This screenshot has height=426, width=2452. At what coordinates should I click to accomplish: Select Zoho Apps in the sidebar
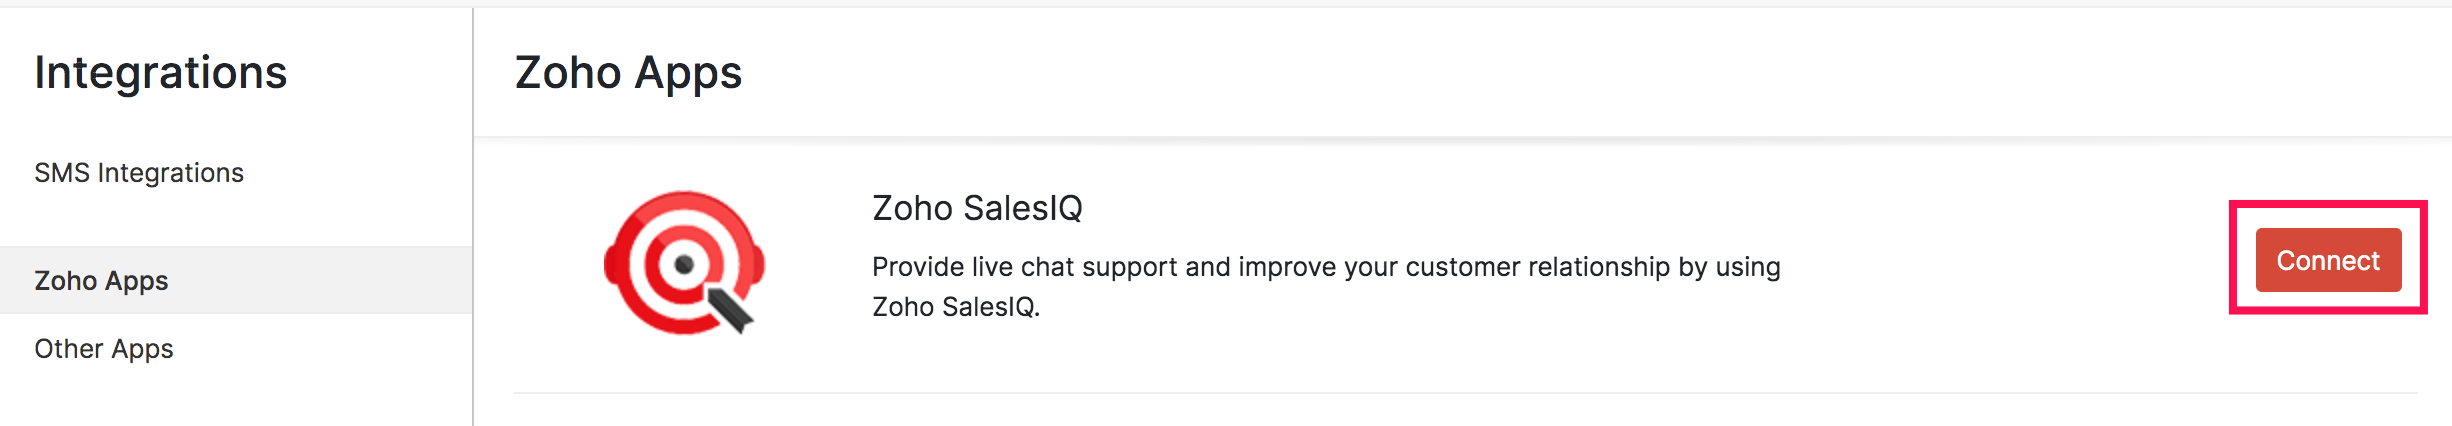click(x=101, y=281)
